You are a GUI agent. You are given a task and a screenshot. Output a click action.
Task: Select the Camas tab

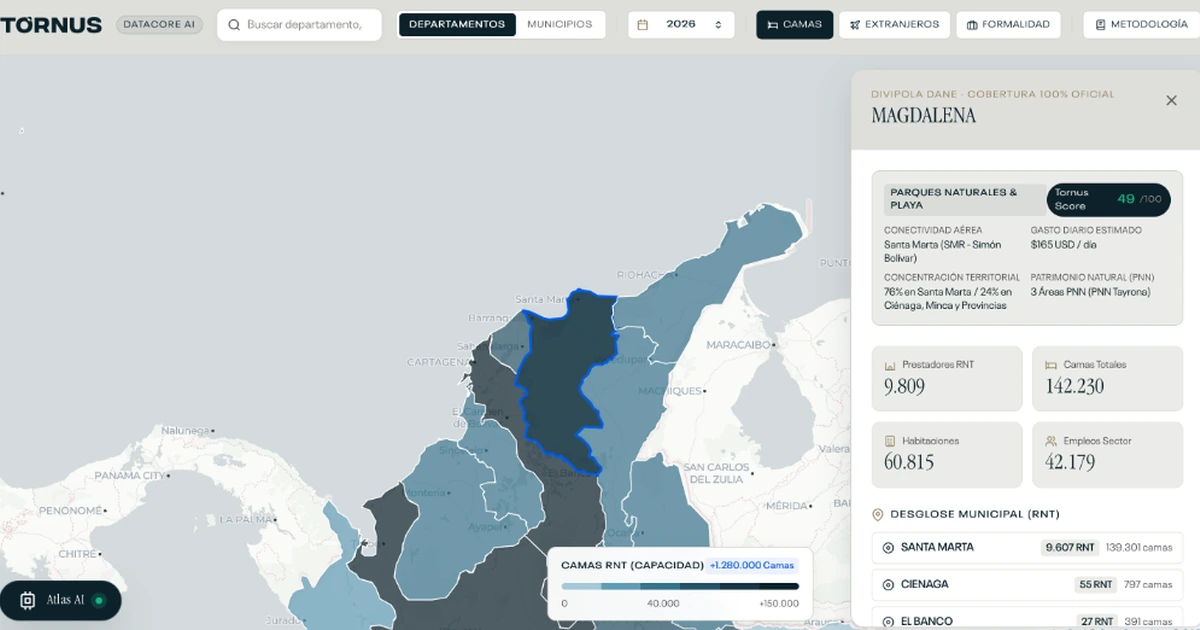[x=794, y=25]
